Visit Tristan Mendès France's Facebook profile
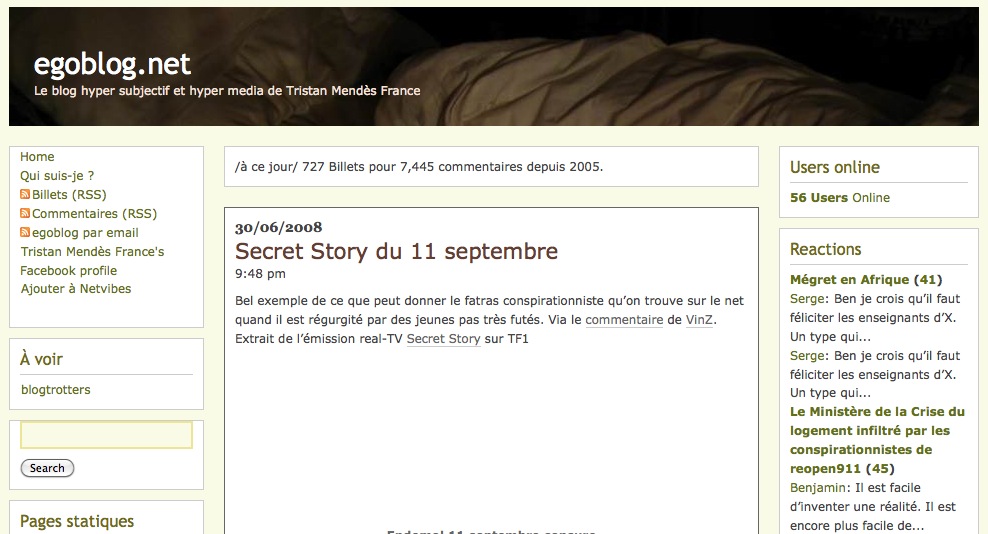 (92, 261)
